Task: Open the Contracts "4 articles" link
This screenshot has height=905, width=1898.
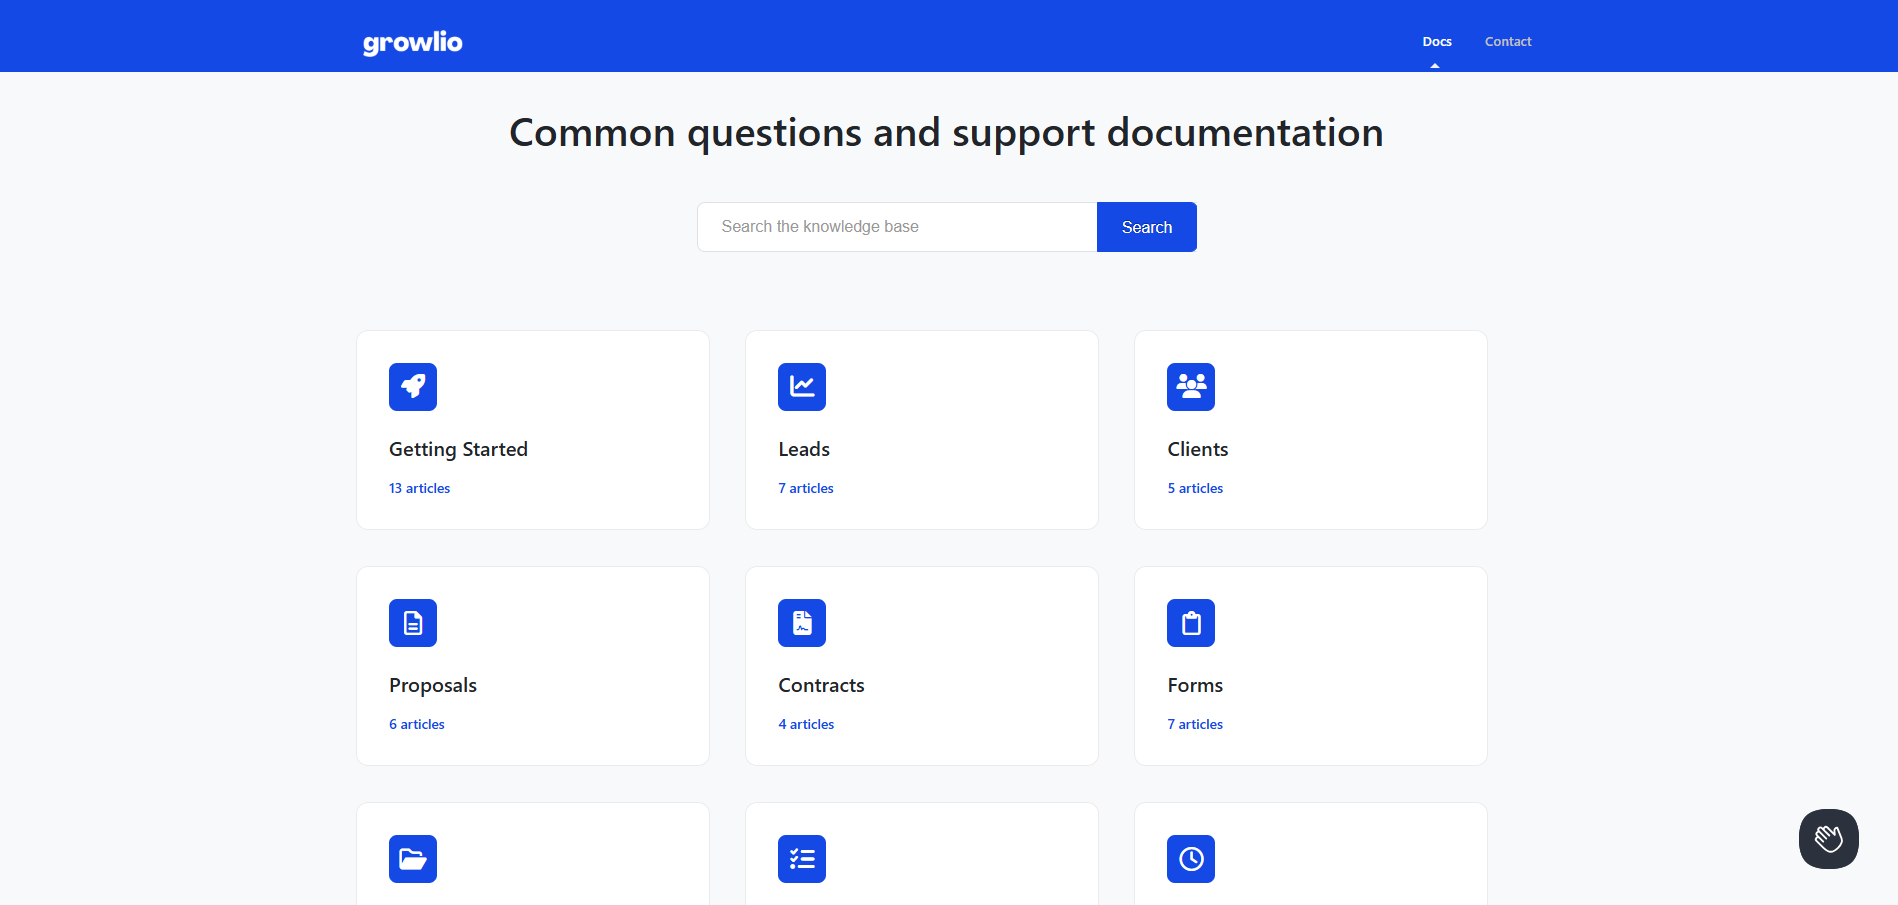Action: (x=806, y=724)
